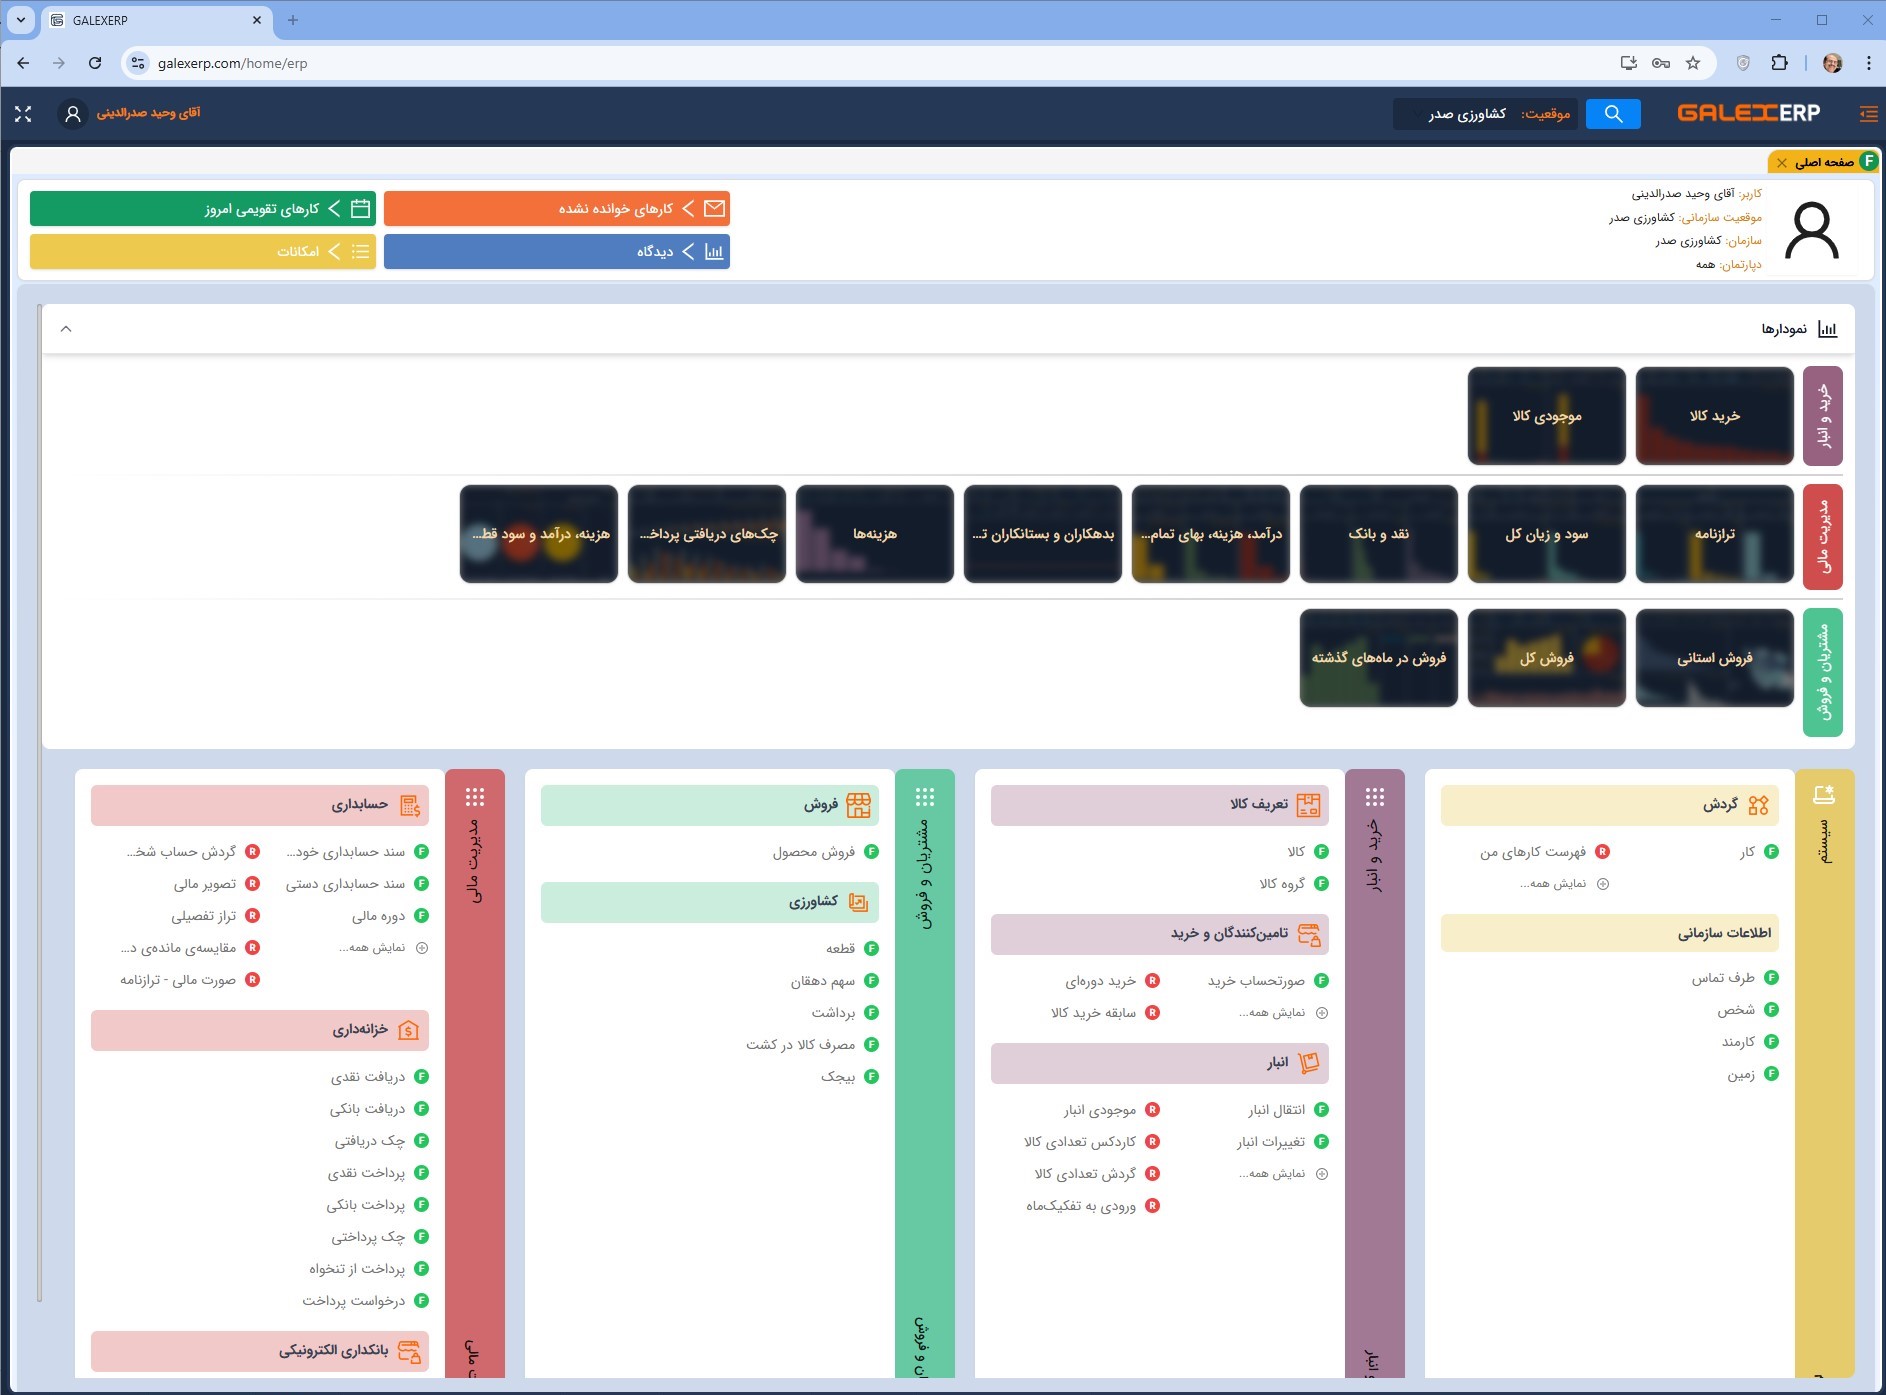Collapse the نمودارها charts panel

[x=66, y=329]
